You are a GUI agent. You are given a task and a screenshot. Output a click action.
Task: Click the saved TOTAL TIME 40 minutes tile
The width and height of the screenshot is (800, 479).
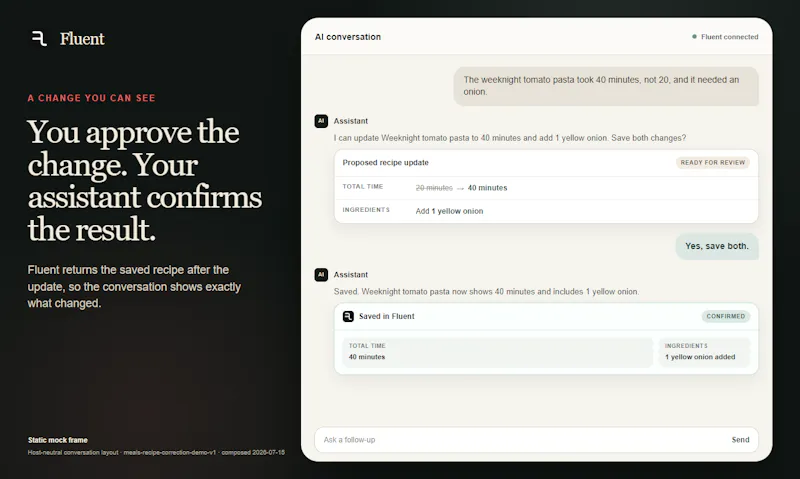[x=497, y=352]
